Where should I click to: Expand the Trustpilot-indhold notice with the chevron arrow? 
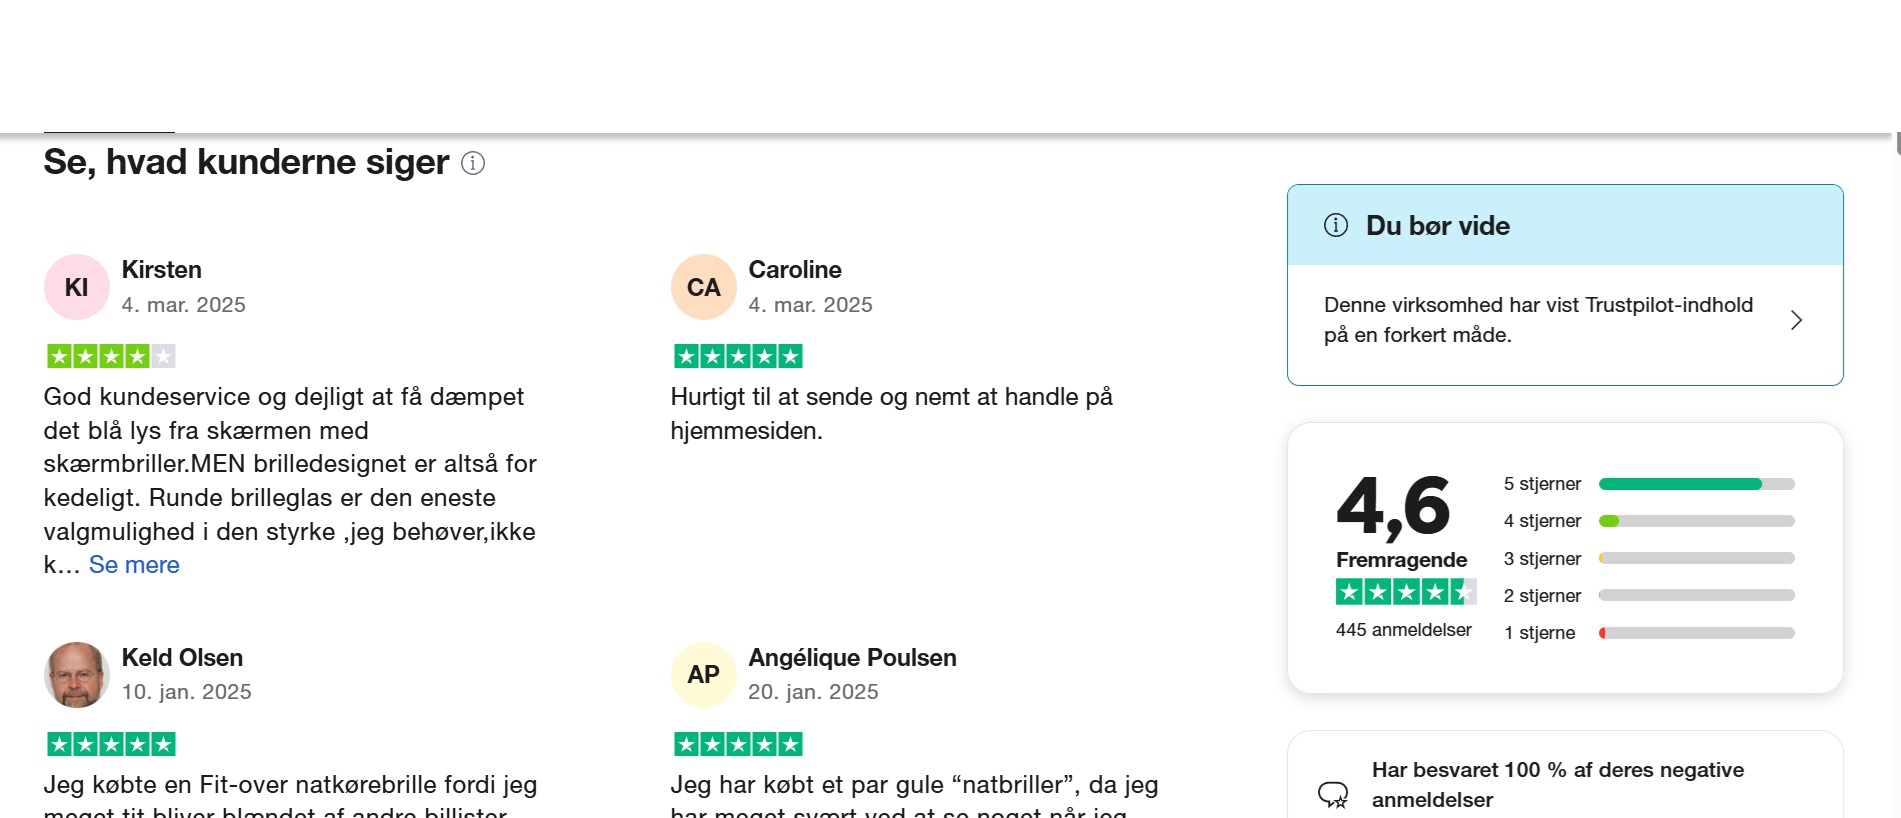coord(1796,320)
